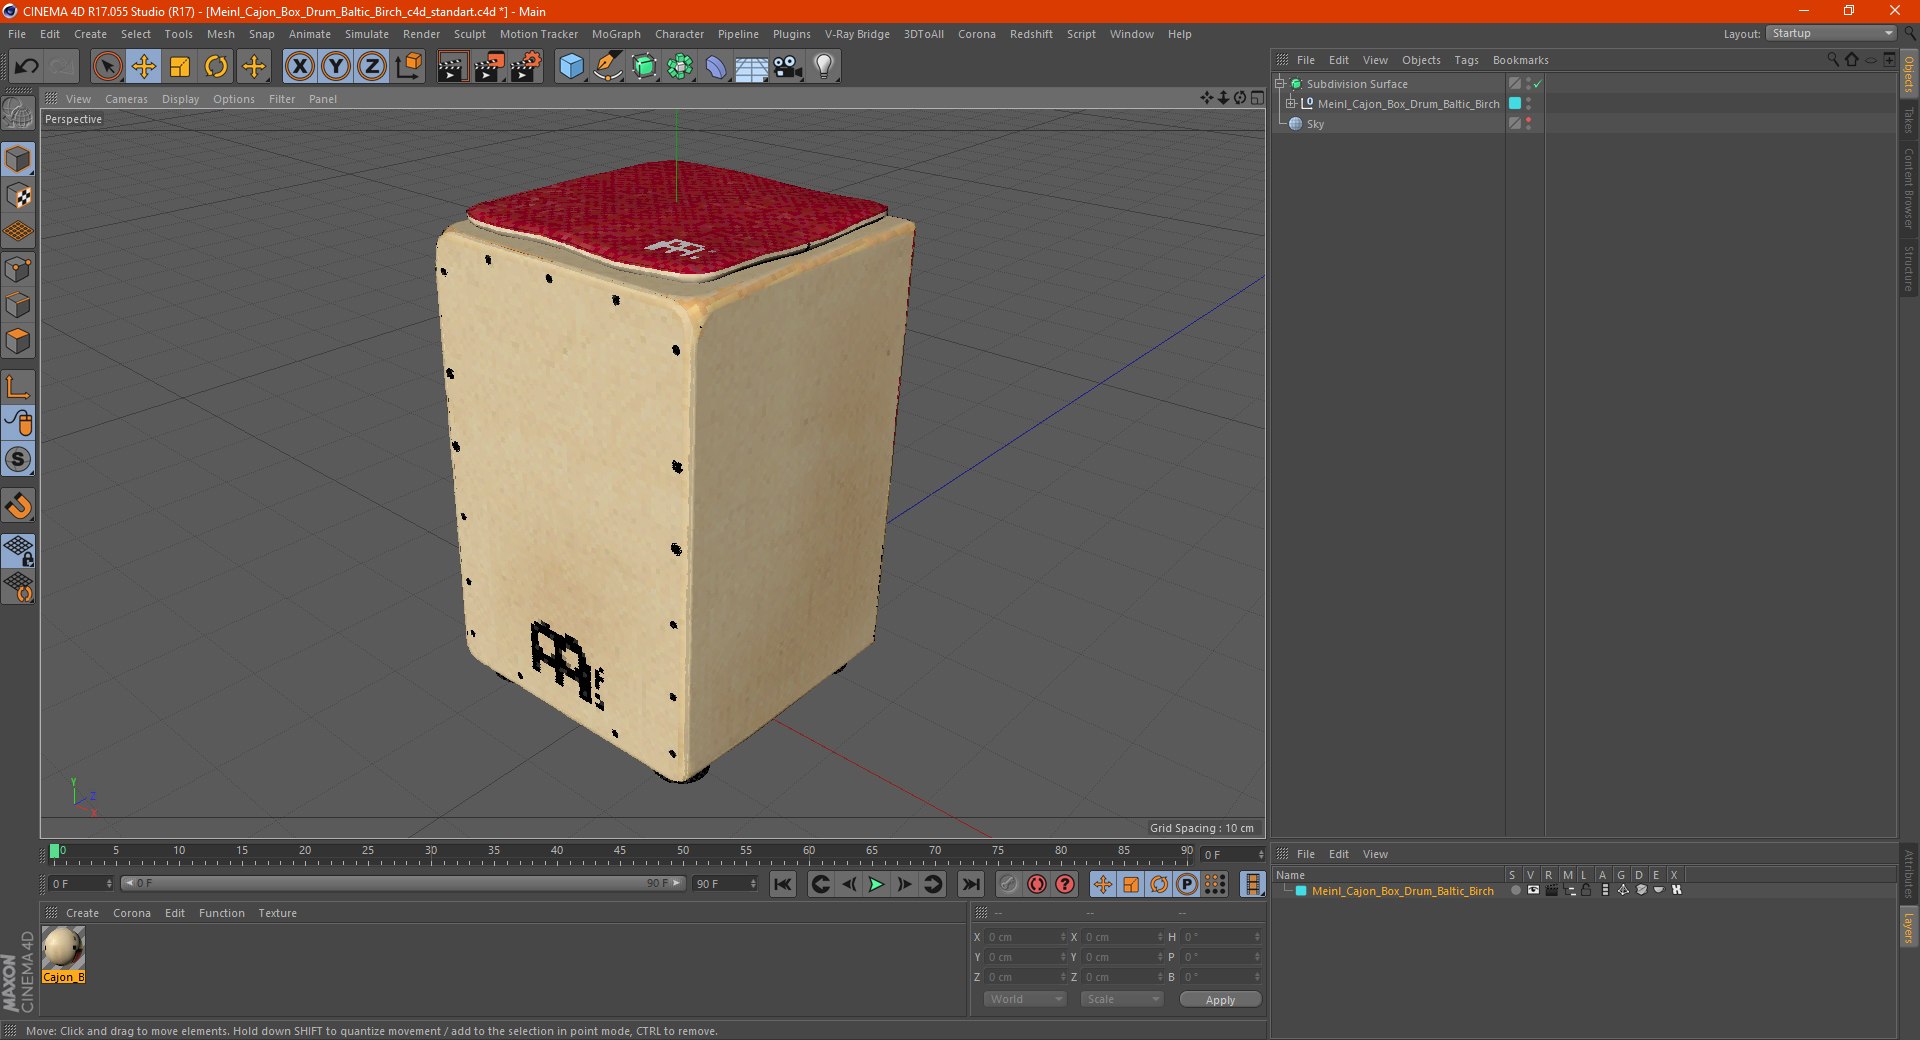
Task: Play animation forward
Action: 876,884
